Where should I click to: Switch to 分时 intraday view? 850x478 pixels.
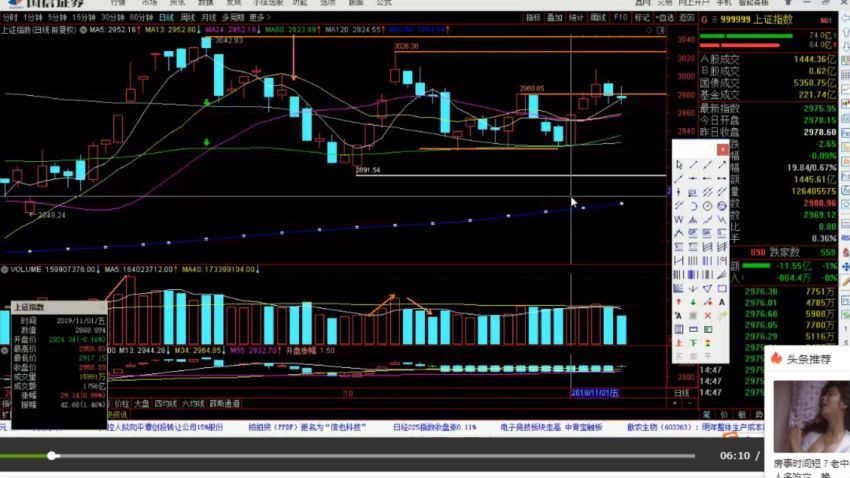point(10,18)
